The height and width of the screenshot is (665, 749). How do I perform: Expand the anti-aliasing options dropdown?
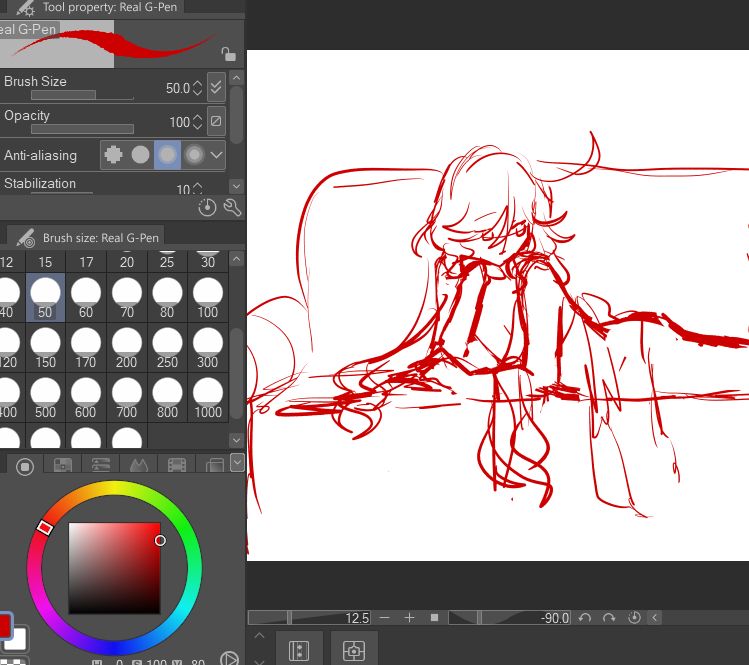(x=216, y=155)
